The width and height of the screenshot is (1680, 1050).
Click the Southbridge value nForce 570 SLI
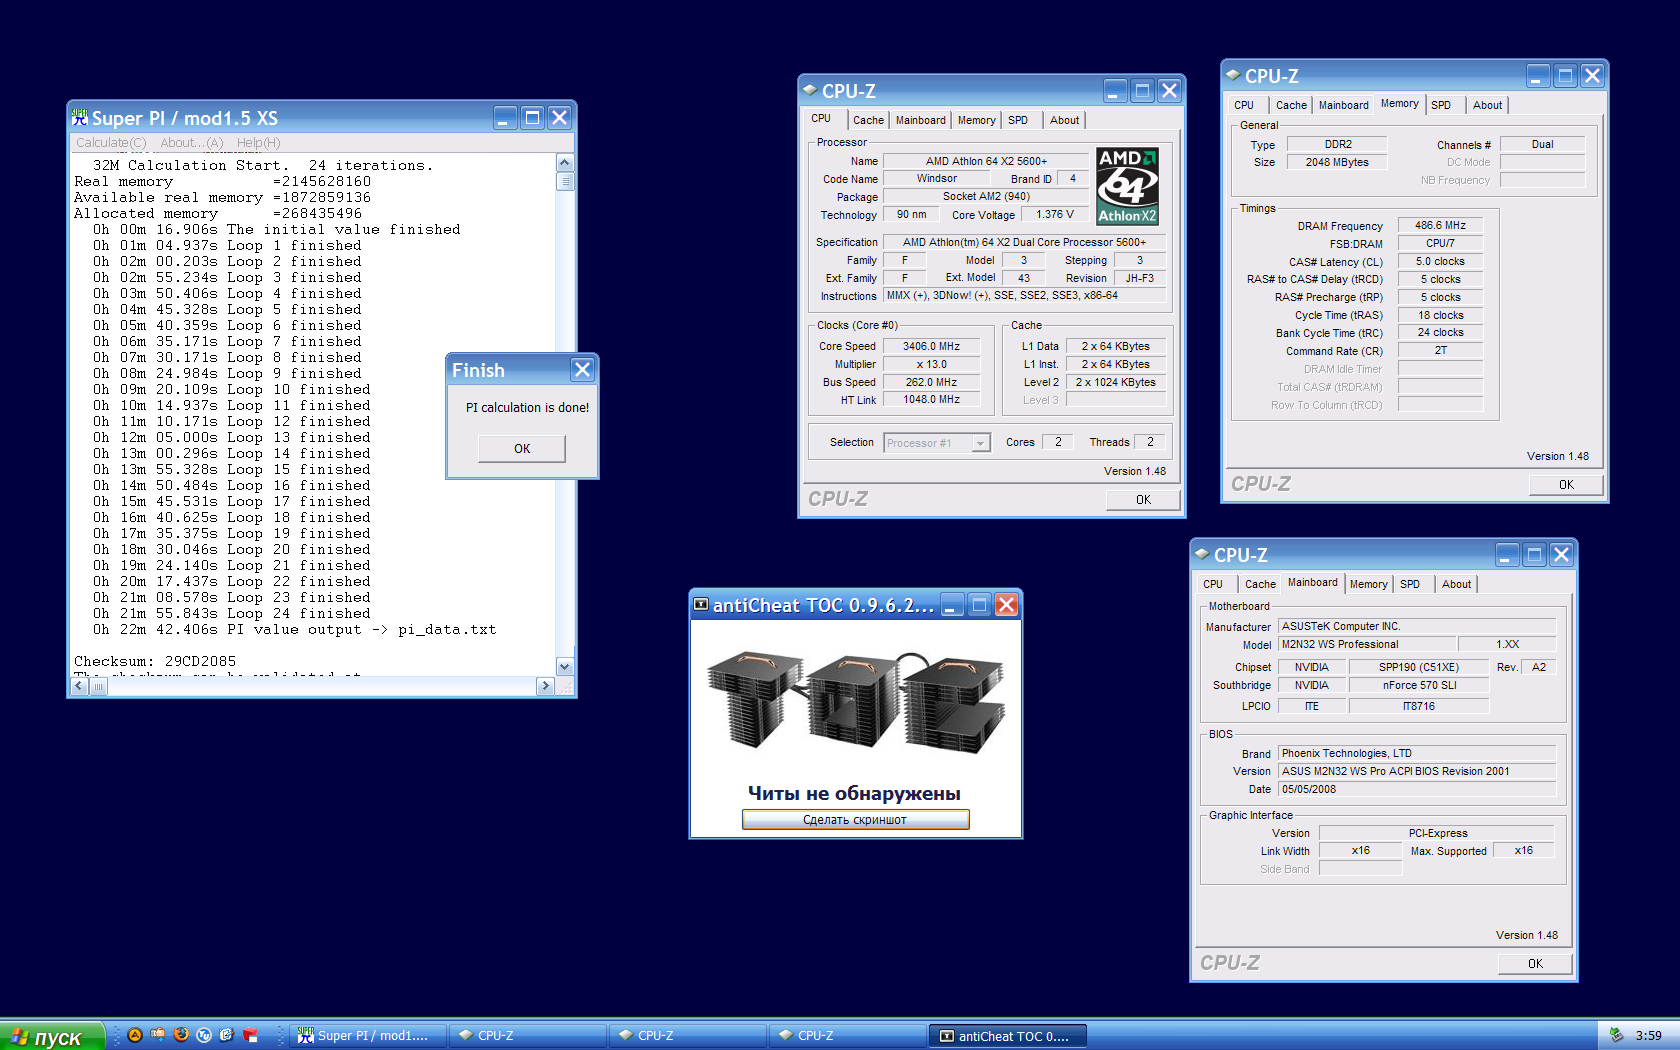click(x=1419, y=685)
